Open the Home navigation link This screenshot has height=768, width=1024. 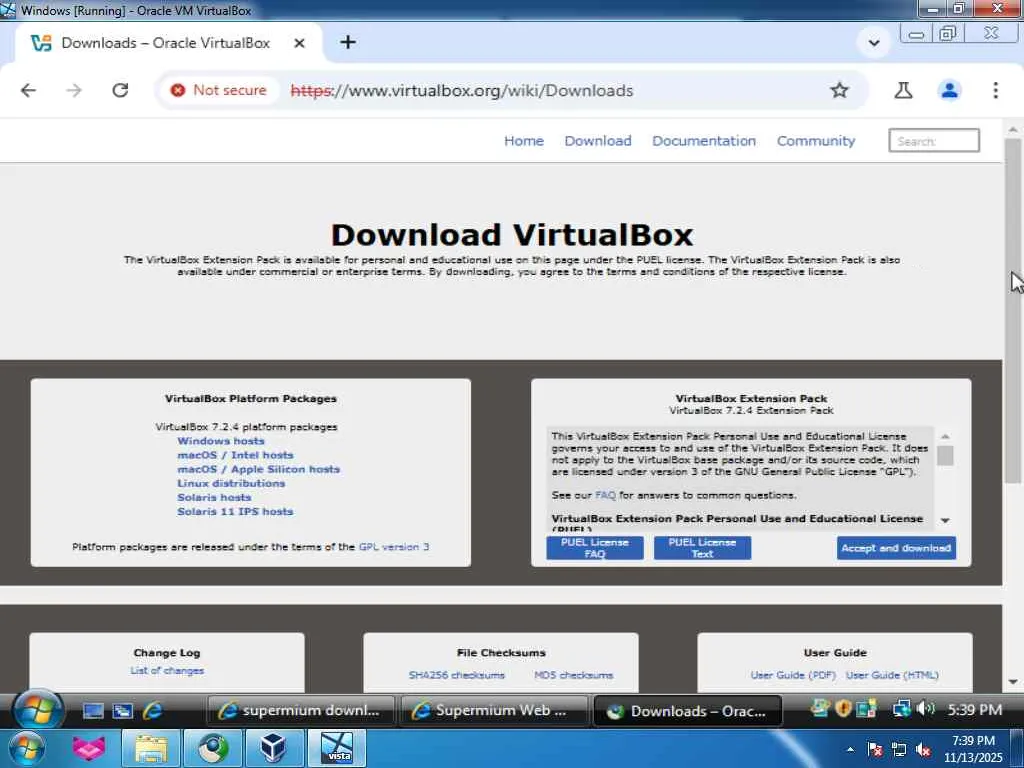pyautogui.click(x=524, y=141)
